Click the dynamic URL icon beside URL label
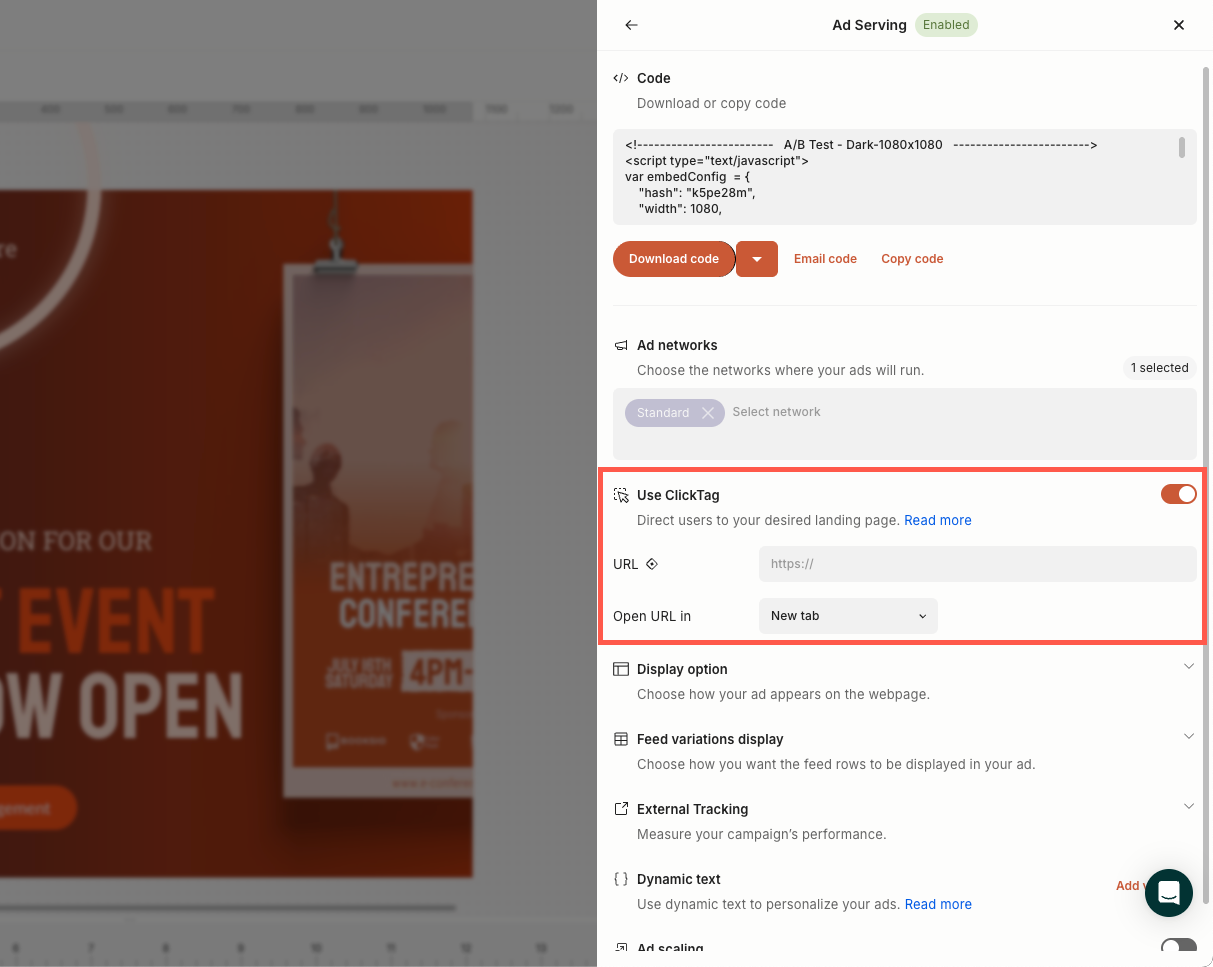The height and width of the screenshot is (967, 1213). [x=652, y=564]
